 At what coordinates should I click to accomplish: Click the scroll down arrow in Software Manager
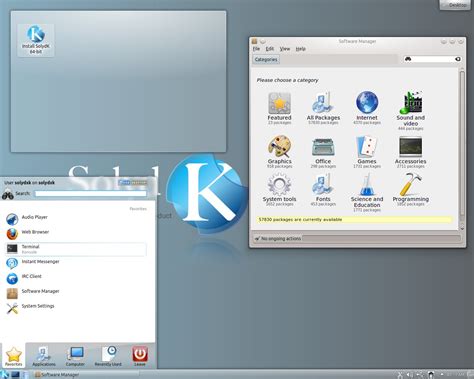click(462, 228)
